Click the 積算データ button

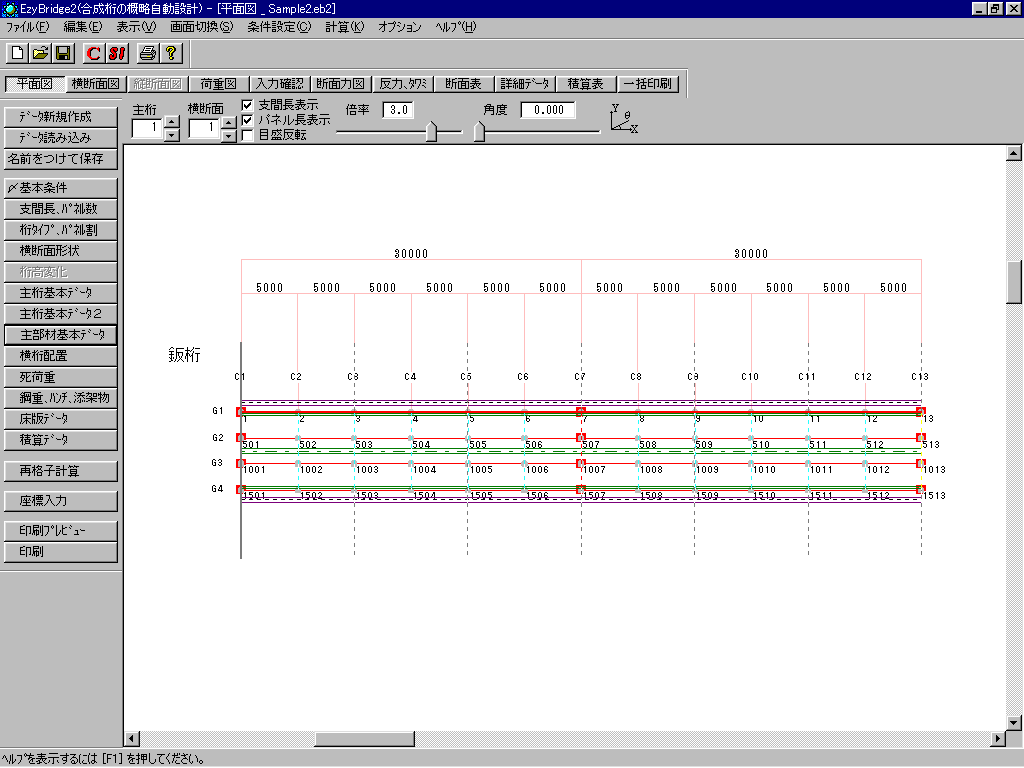tap(61, 440)
